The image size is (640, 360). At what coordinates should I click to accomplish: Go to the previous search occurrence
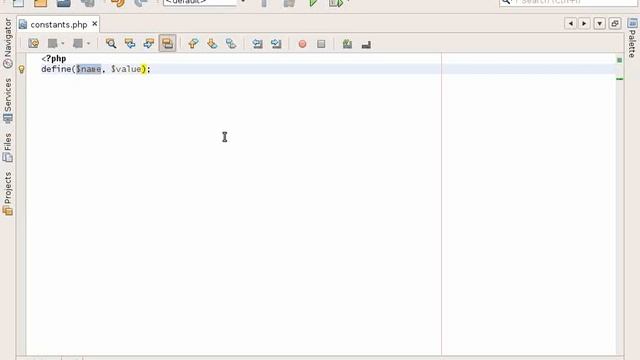[130, 43]
